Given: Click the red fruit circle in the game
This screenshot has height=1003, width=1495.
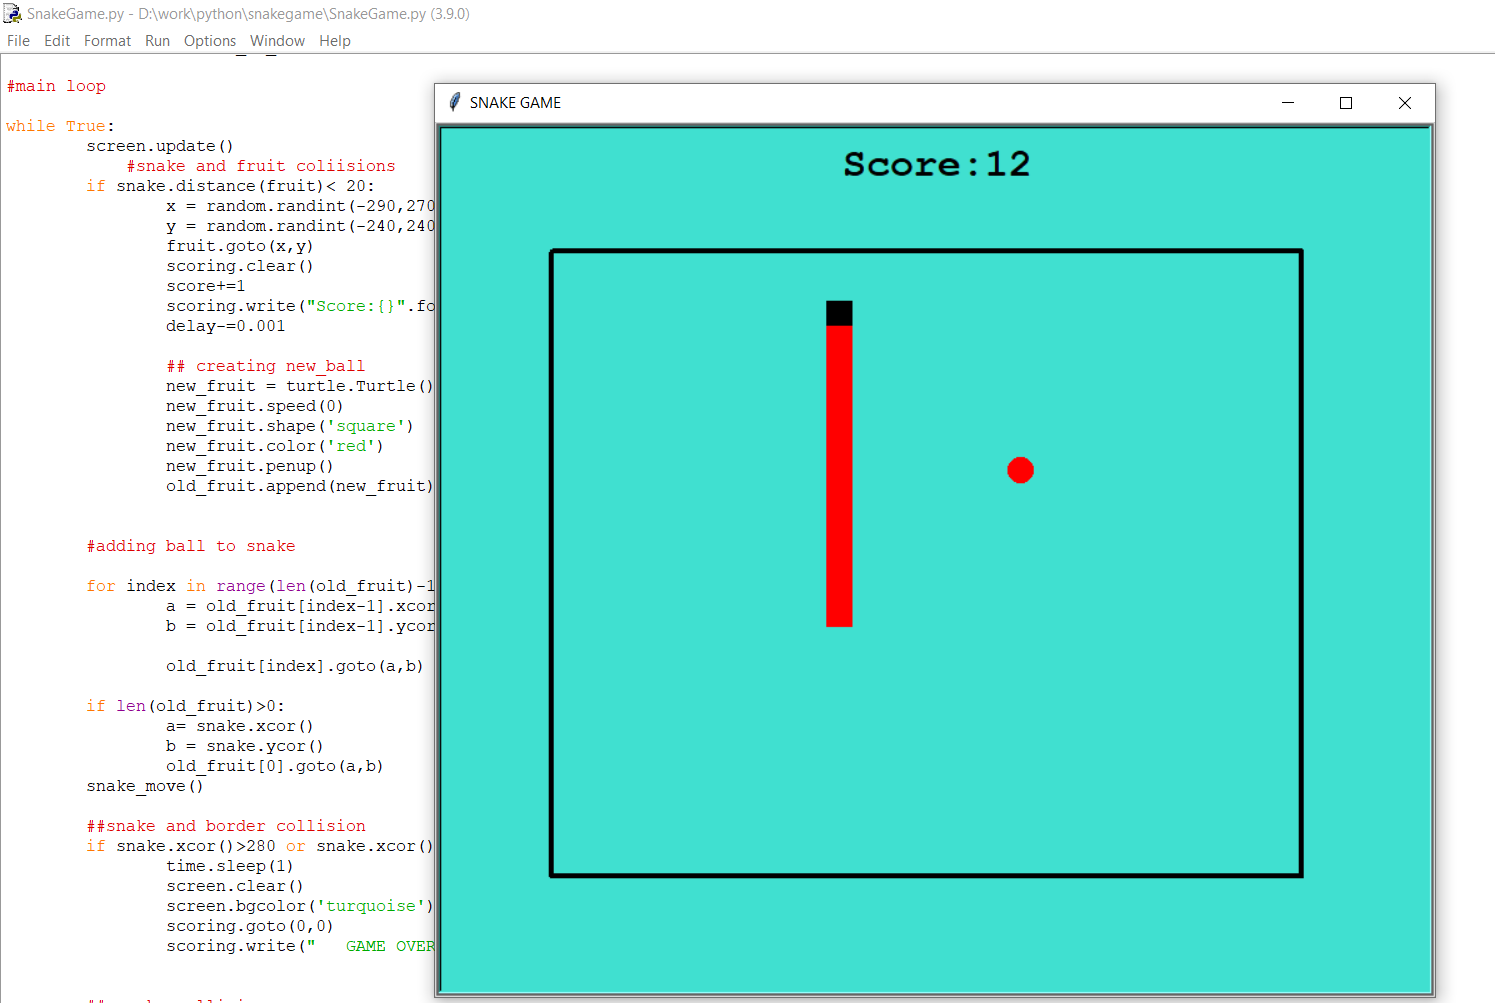Looking at the screenshot, I should coord(1020,470).
